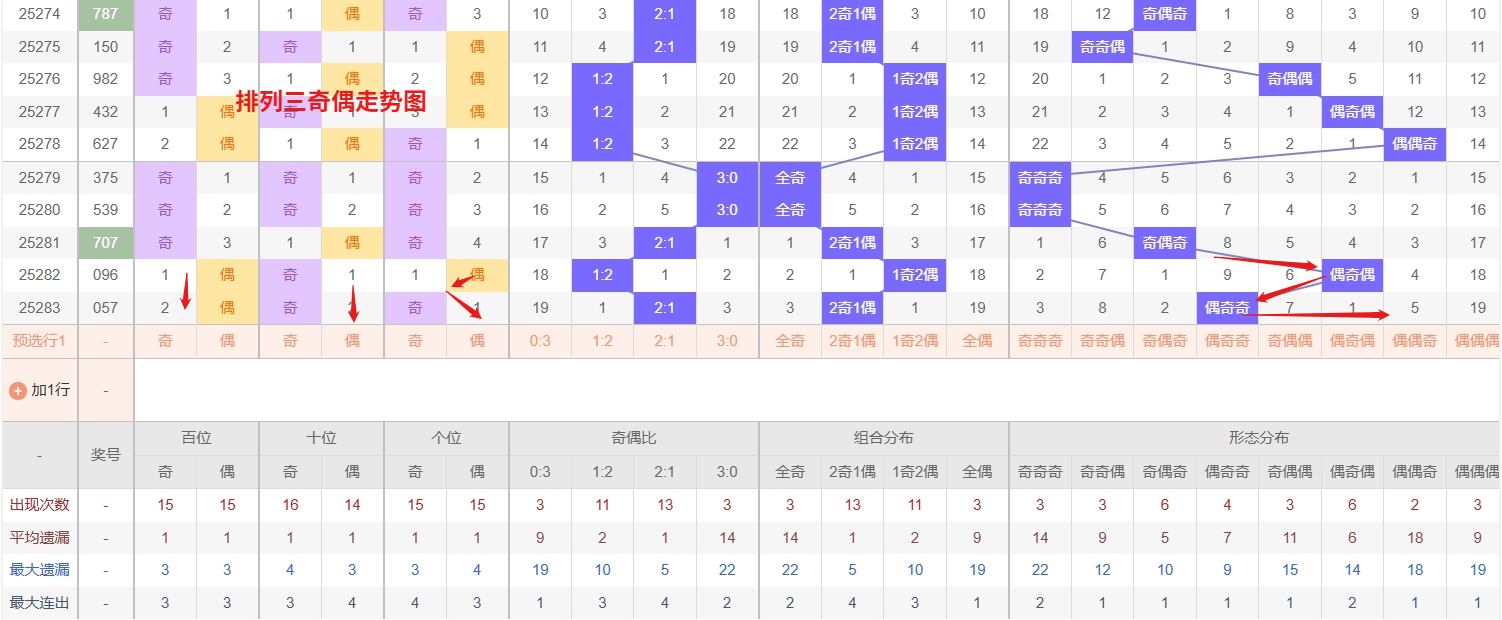Choose 偶偶奇 in the 预选行1 row
1502x620 pixels.
(x=1414, y=341)
